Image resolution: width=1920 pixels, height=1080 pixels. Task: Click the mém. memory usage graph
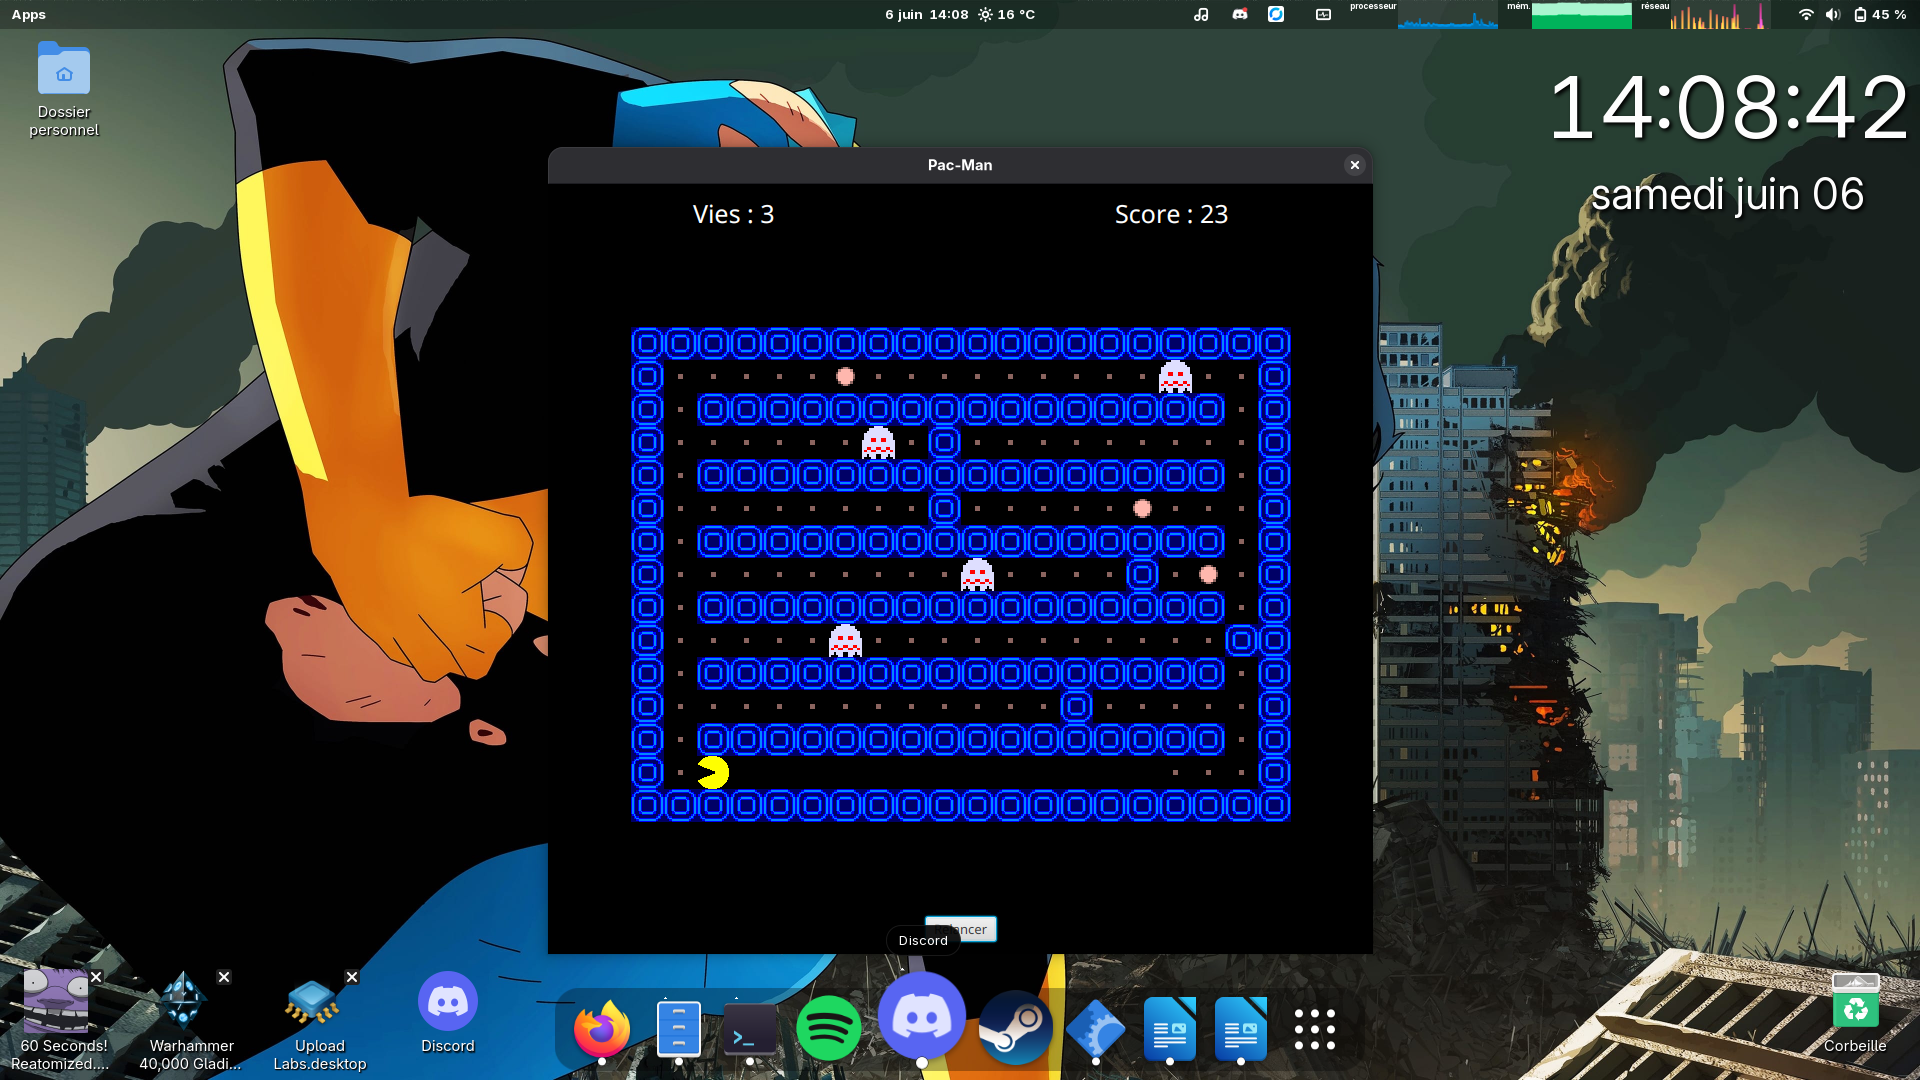pos(1581,15)
